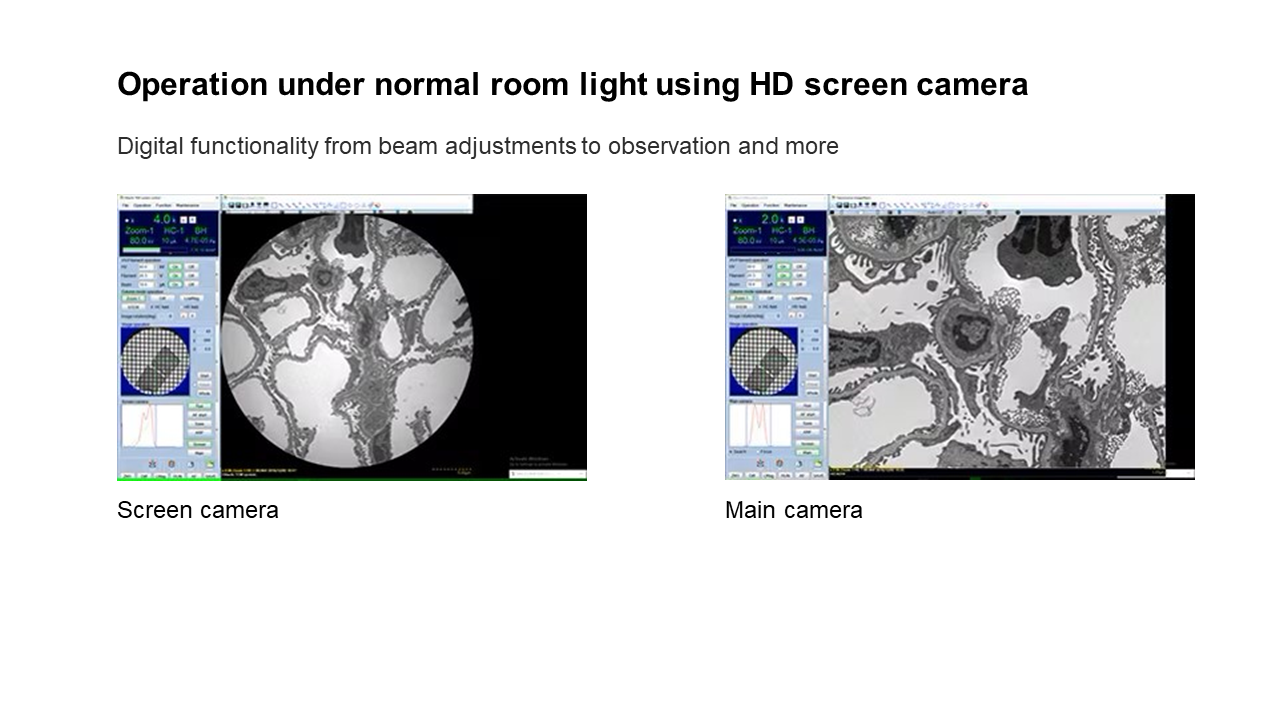Viewport: 1280px width, 720px height.
Task: Click stage grid thumbnail in Screen camera panel
Action: tap(152, 360)
